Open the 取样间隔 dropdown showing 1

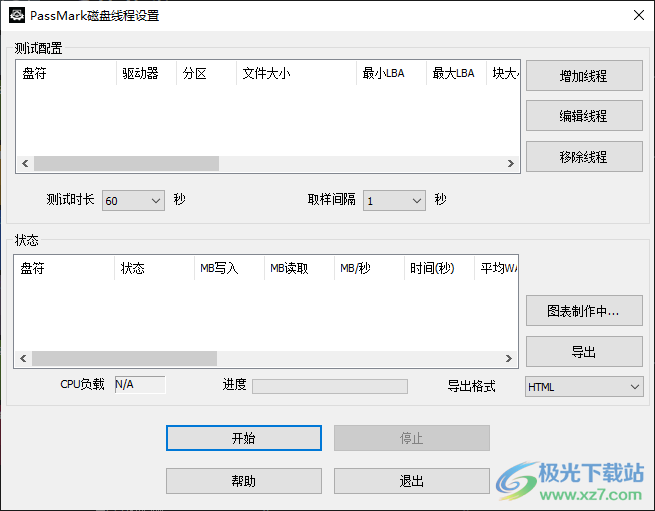(x=394, y=201)
